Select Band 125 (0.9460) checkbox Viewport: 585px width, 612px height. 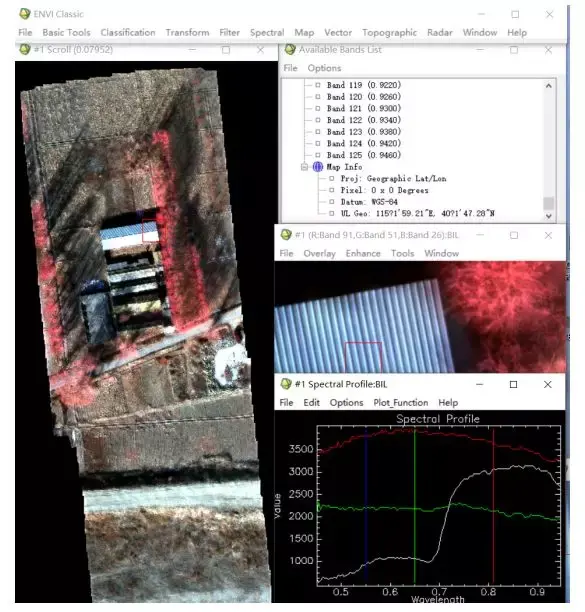pyautogui.click(x=318, y=155)
